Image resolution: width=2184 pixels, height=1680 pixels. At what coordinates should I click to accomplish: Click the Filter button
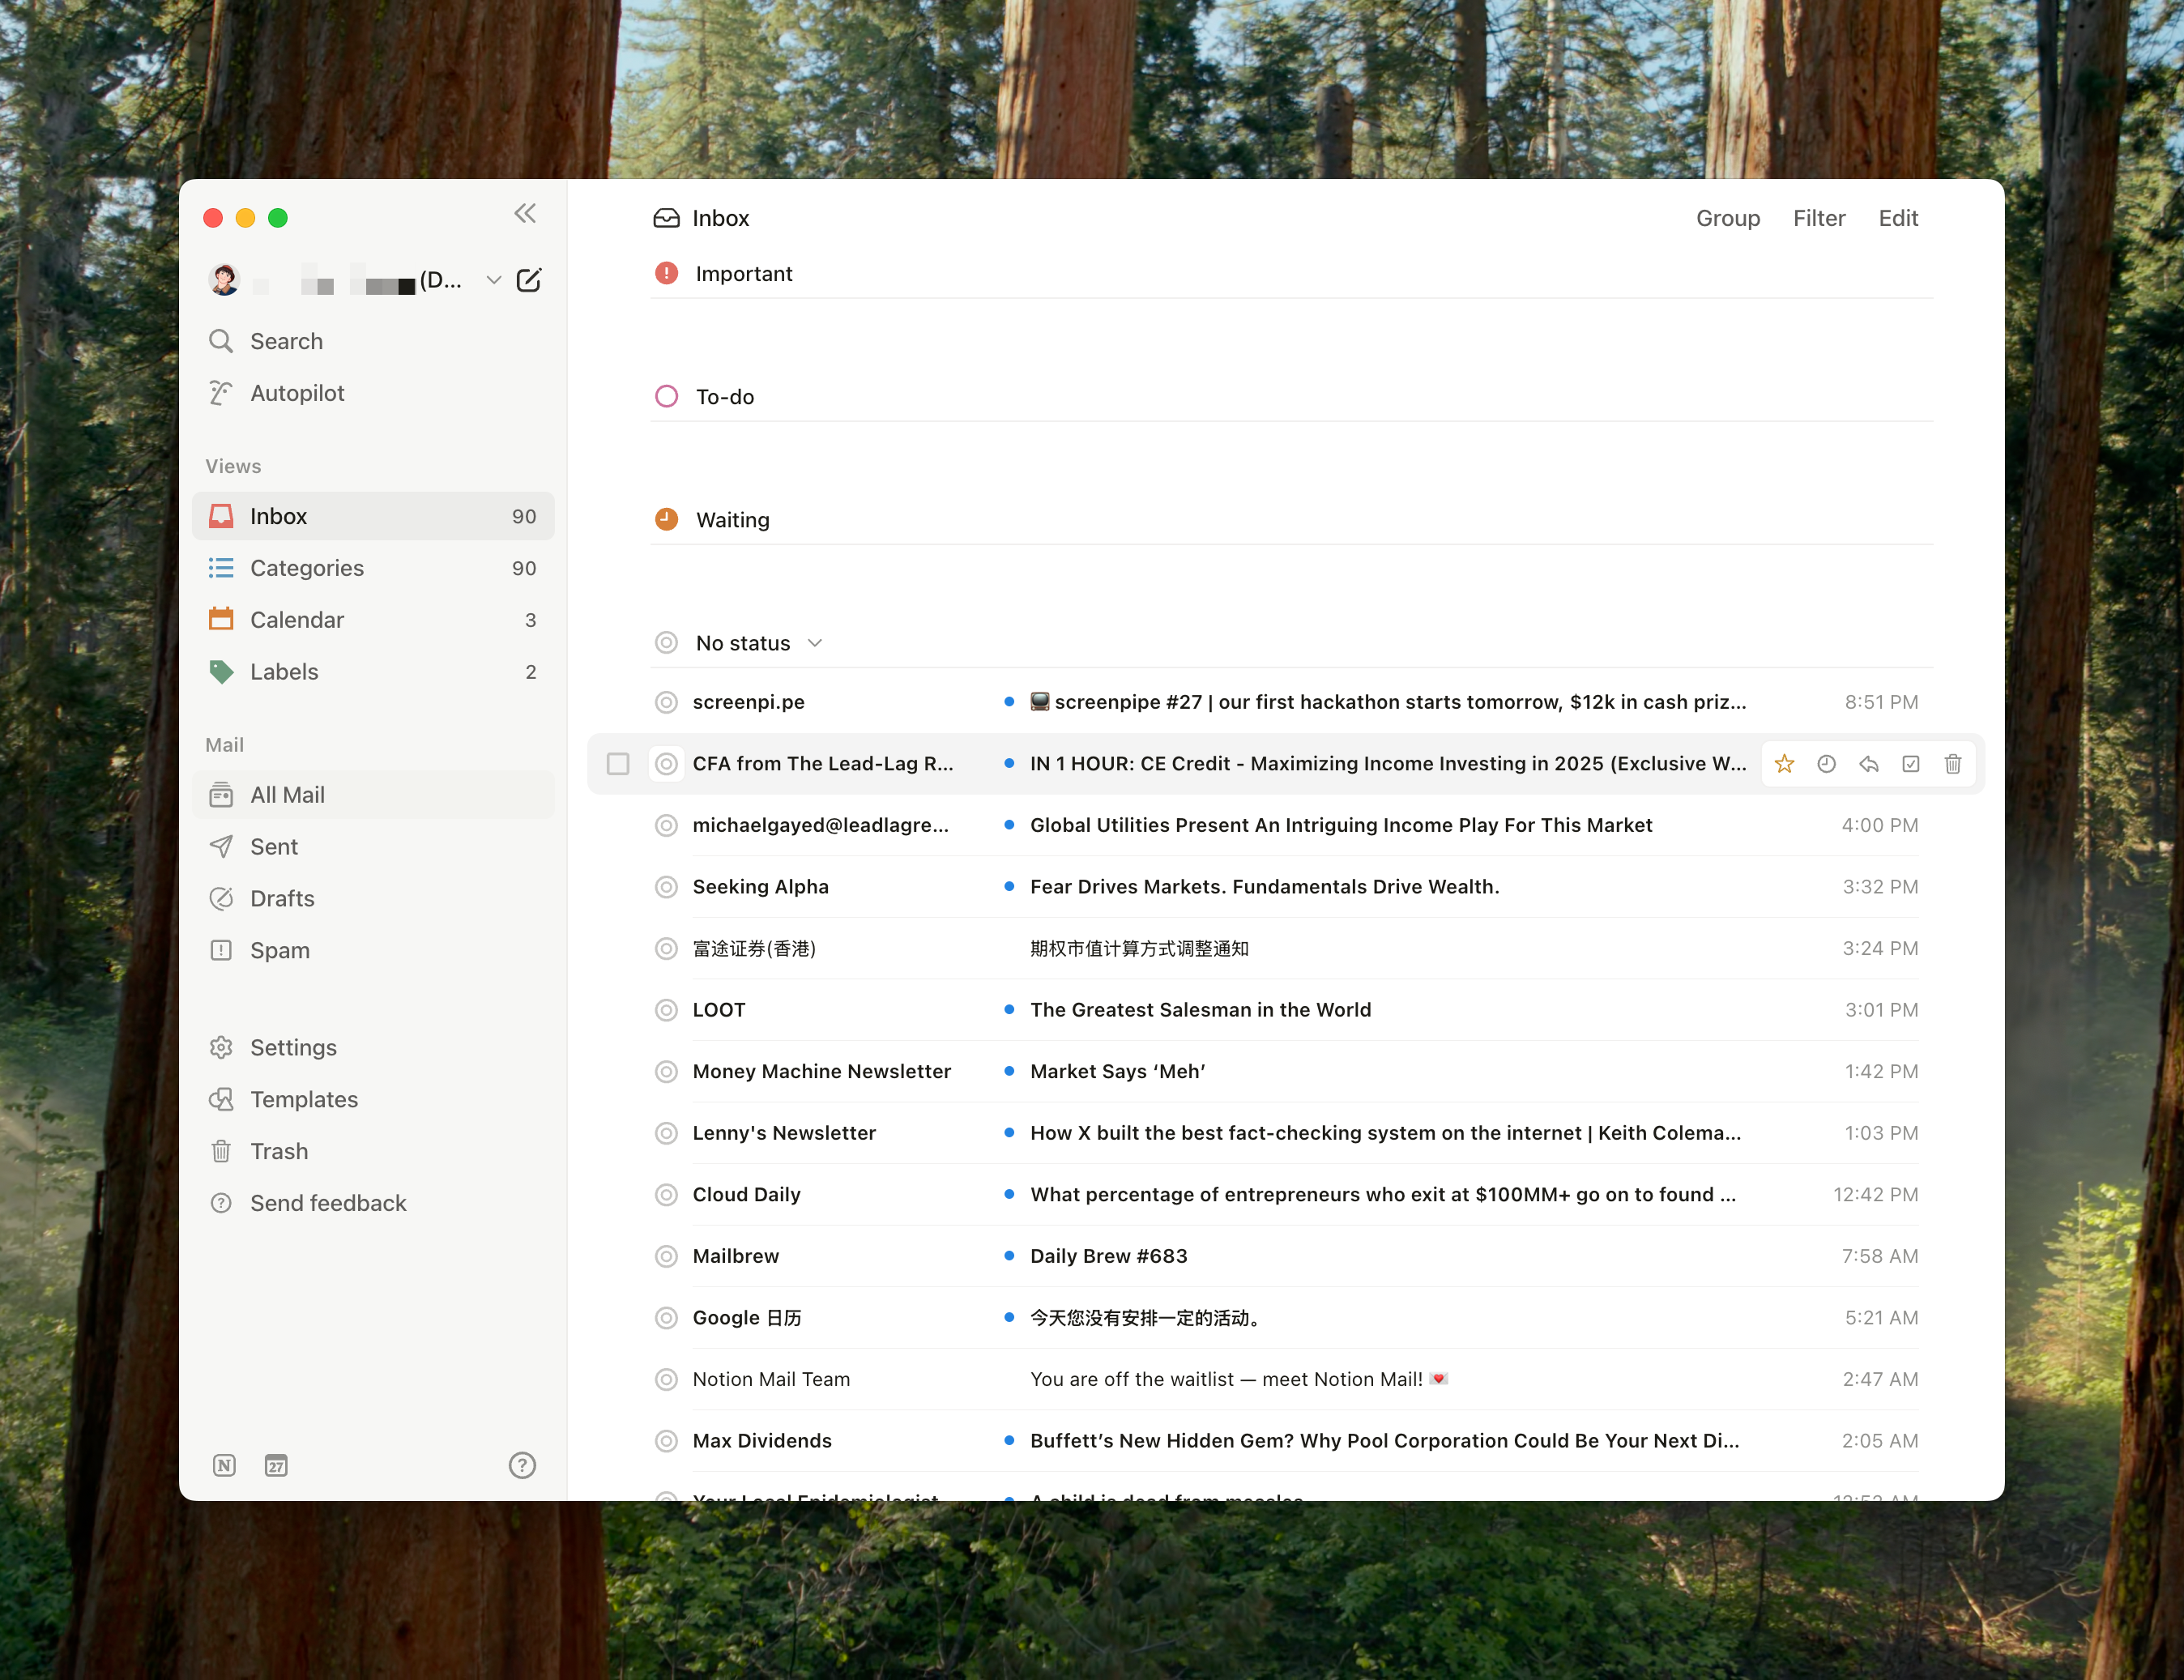tap(1818, 218)
